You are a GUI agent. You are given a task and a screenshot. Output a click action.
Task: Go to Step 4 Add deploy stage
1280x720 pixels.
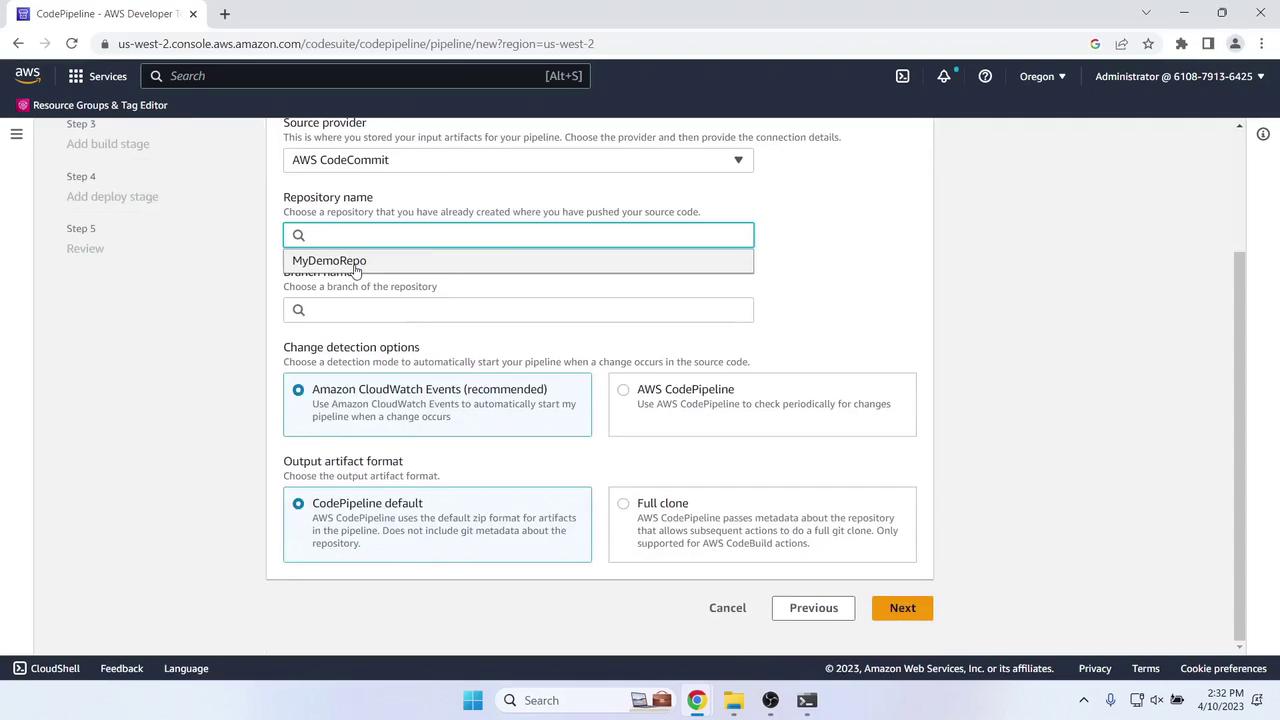click(x=112, y=197)
